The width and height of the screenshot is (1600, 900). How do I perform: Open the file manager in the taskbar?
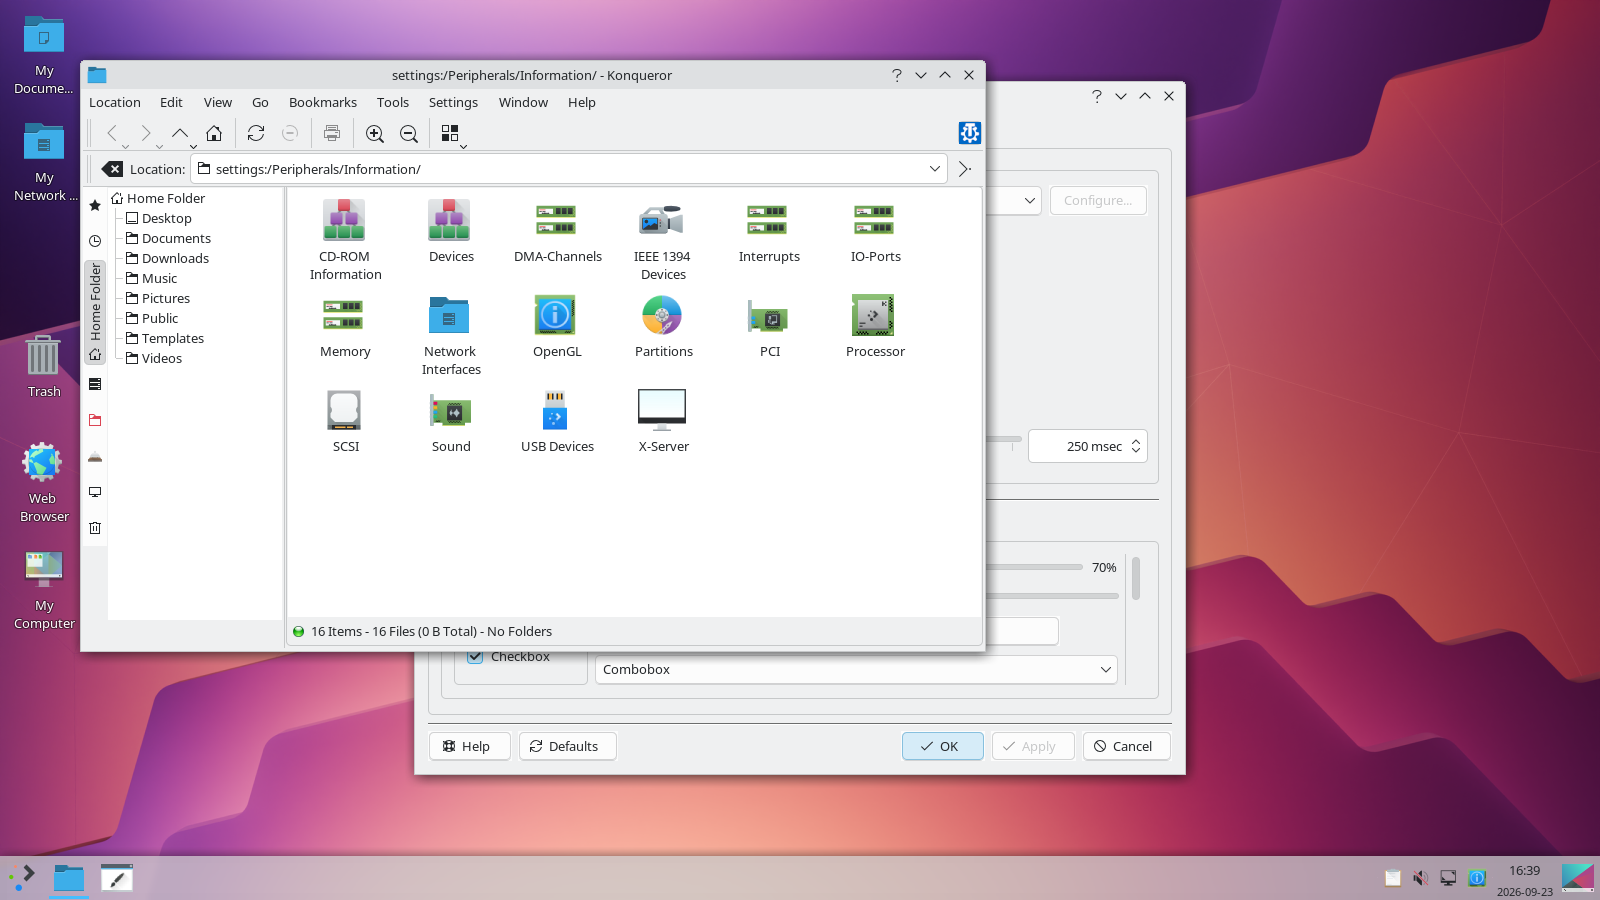pyautogui.click(x=69, y=879)
